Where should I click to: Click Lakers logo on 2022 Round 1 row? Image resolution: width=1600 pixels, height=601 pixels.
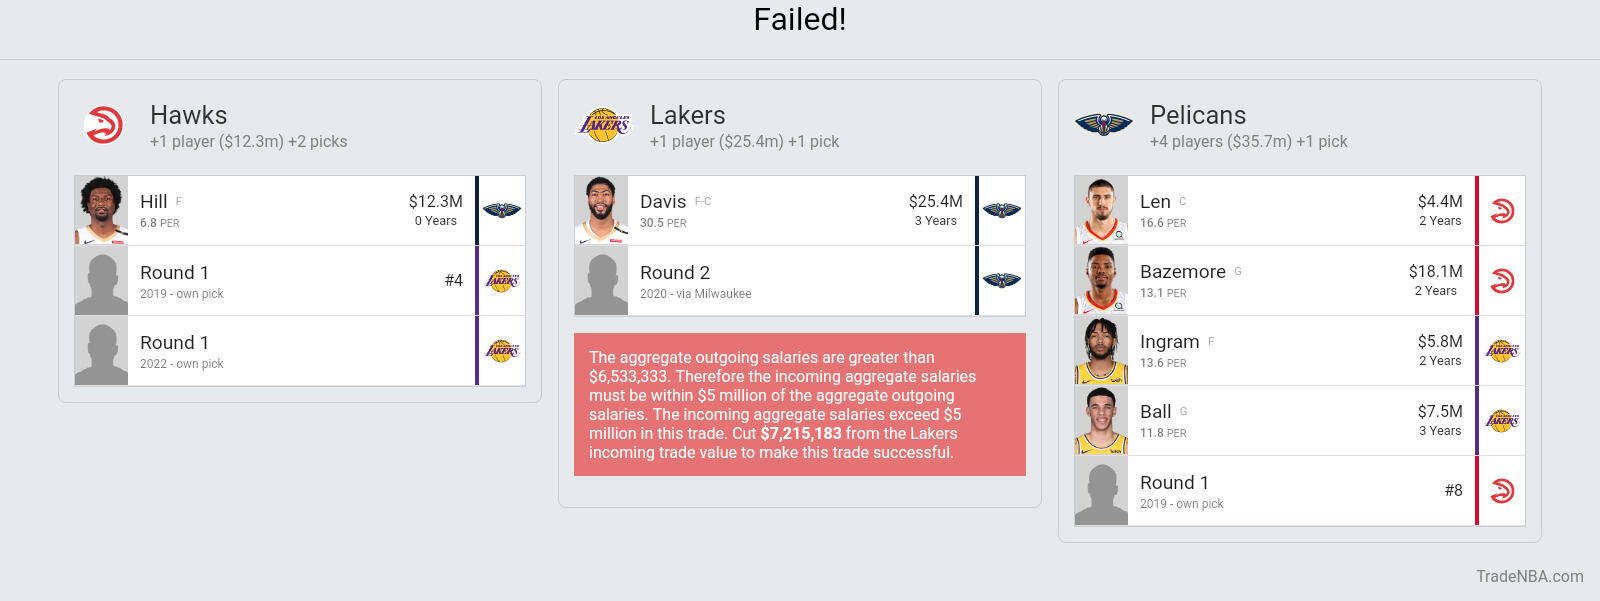click(502, 350)
